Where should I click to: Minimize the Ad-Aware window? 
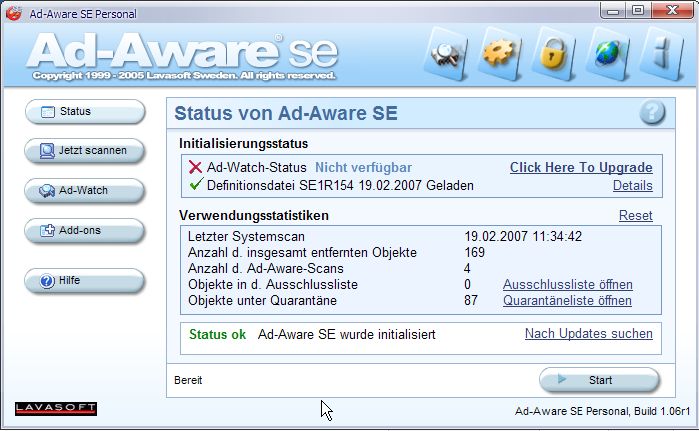(613, 10)
